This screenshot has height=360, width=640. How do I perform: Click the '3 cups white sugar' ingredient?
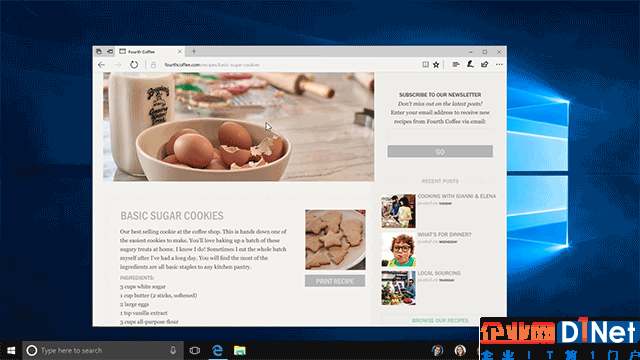tap(143, 287)
